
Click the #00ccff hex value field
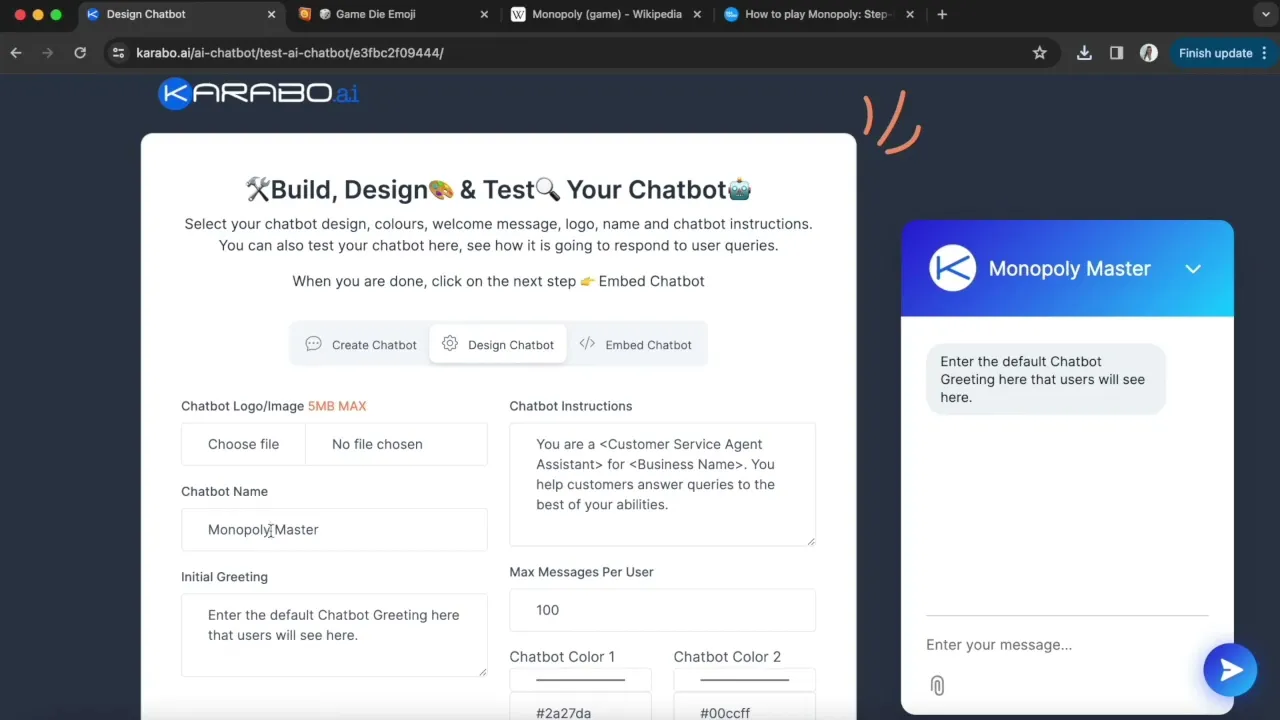pos(744,708)
